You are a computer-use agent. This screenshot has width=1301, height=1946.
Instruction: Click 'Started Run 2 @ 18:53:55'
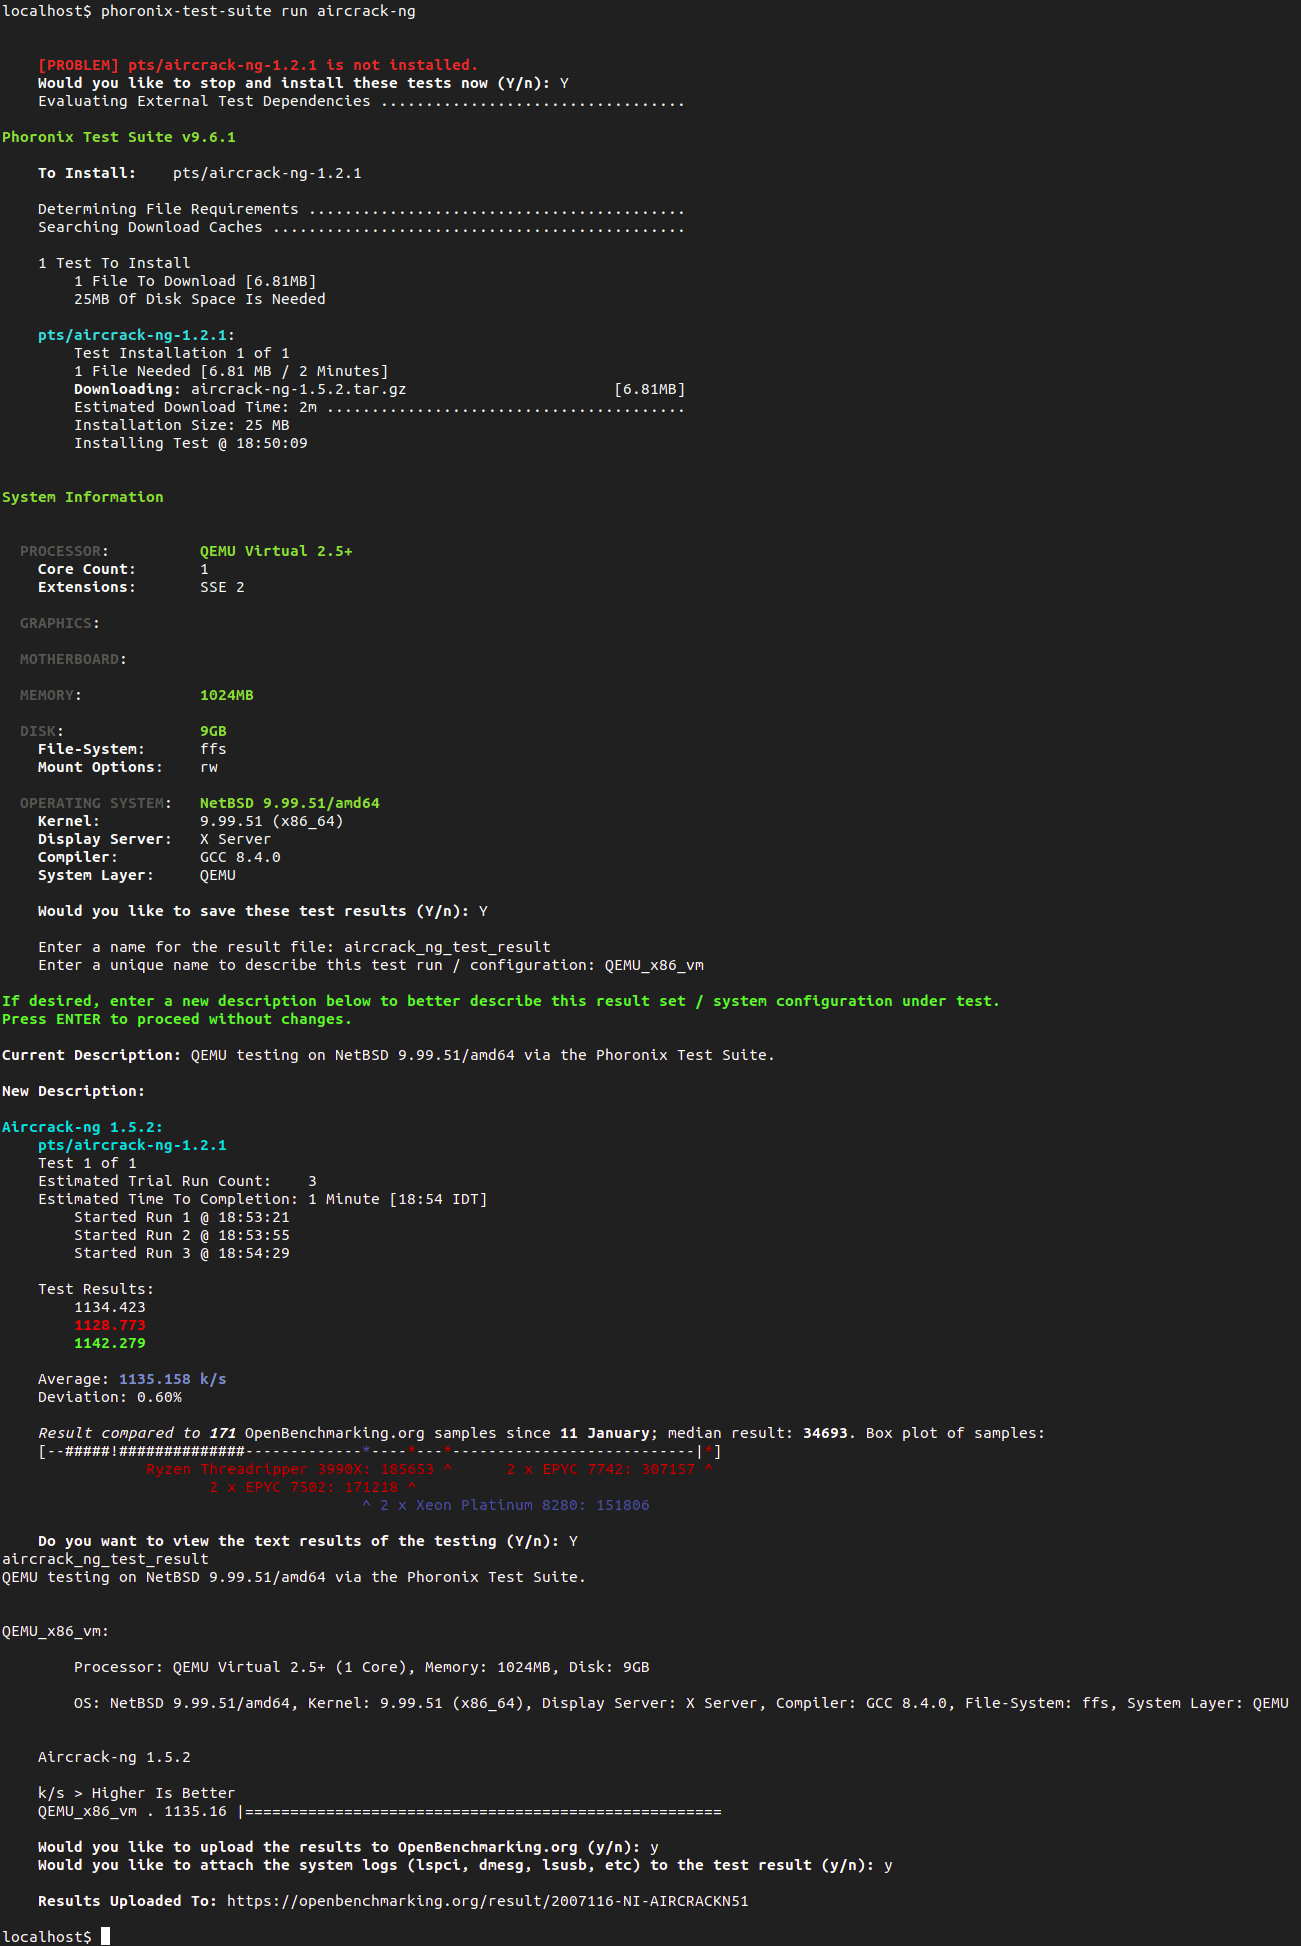coord(182,1236)
